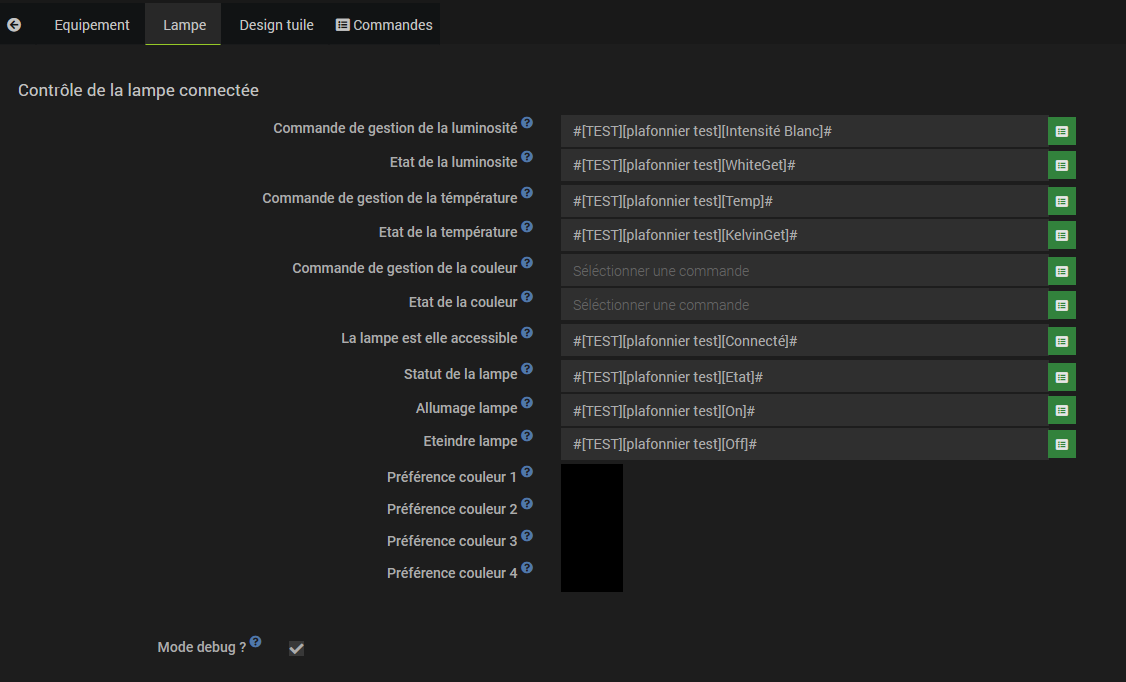1126x682 pixels.
Task: Pick the Préférence couleur 4 color swatch
Action: [592, 576]
